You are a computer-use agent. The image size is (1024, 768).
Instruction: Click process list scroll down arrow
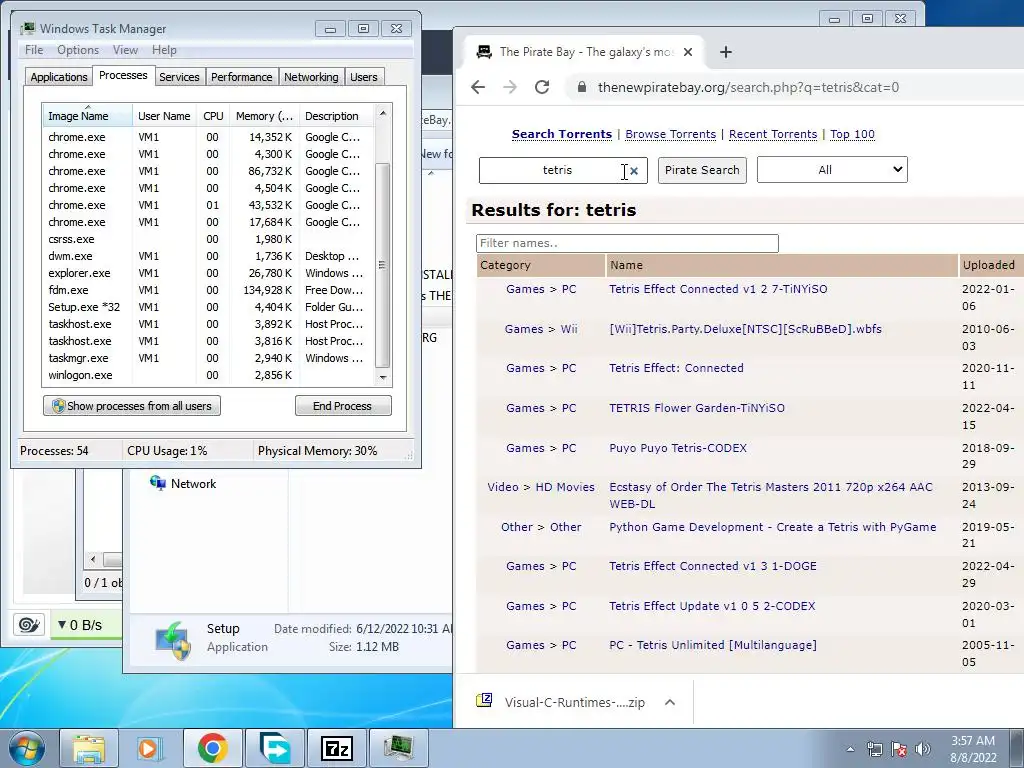click(383, 377)
